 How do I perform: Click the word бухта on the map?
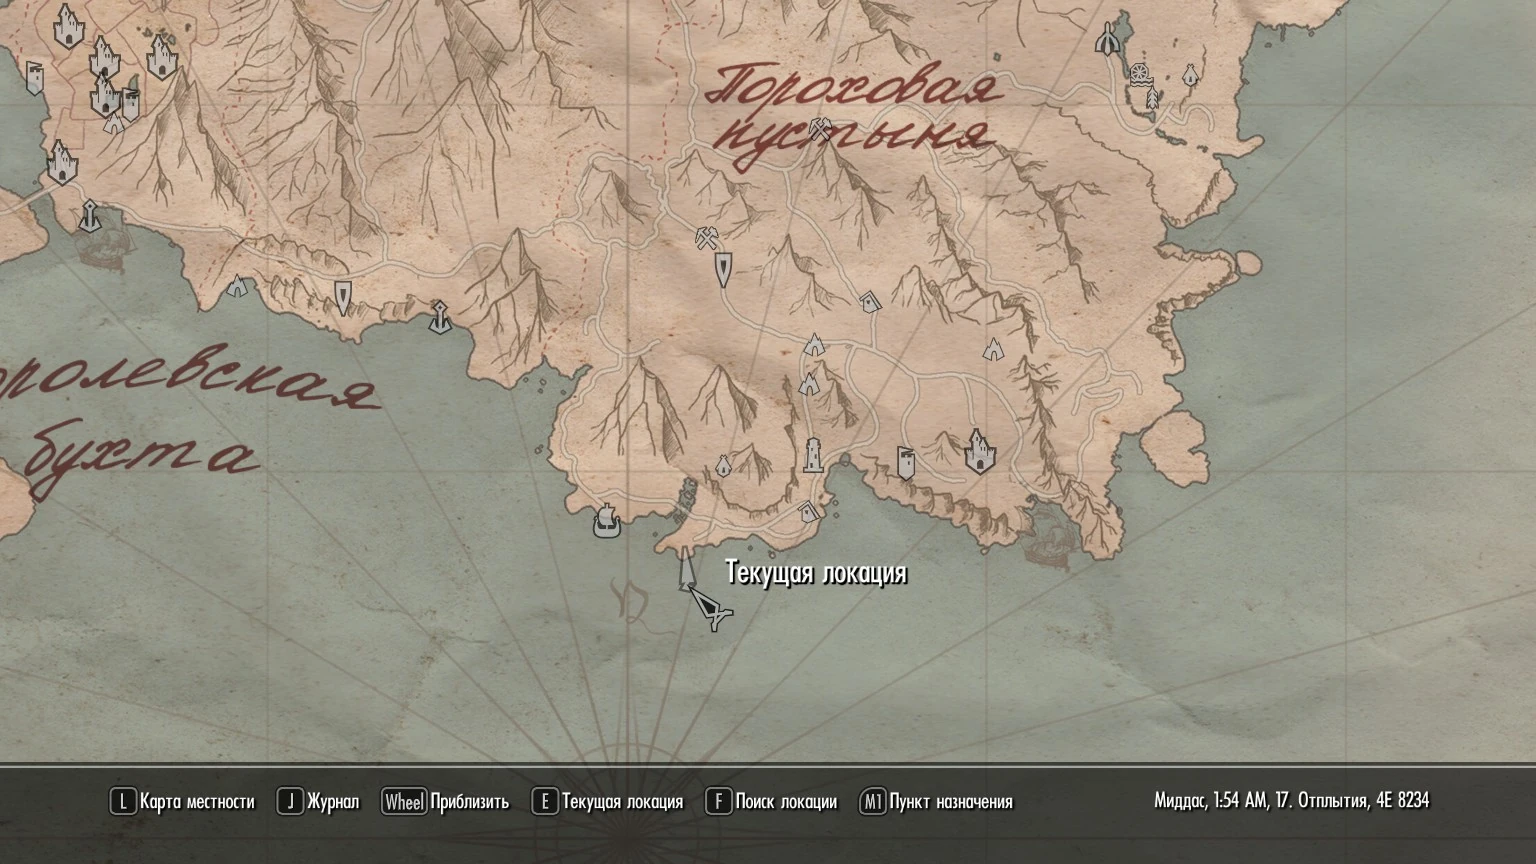(x=140, y=462)
